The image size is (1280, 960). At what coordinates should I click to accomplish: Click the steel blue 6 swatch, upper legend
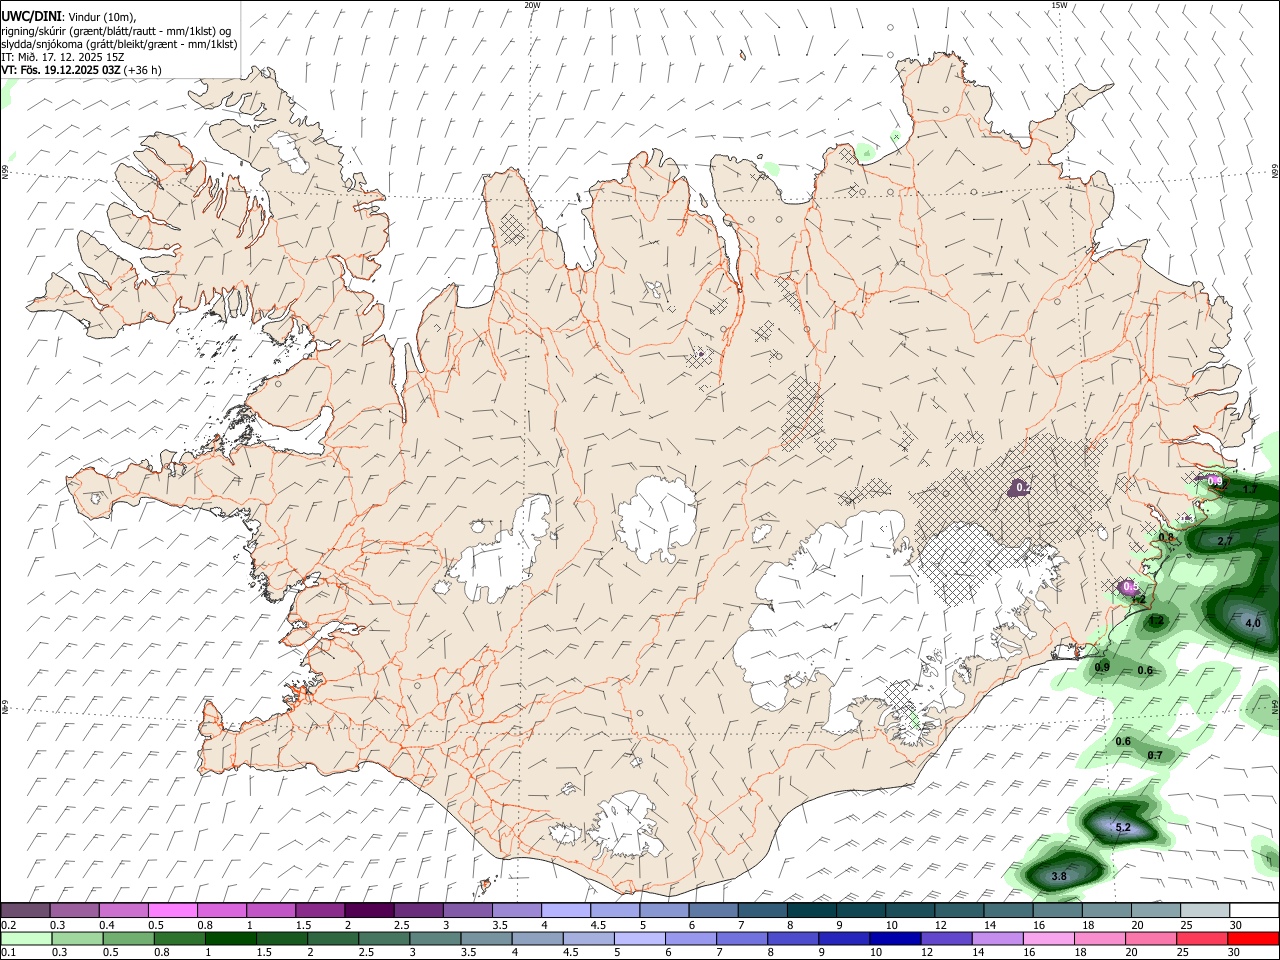pyautogui.click(x=712, y=910)
